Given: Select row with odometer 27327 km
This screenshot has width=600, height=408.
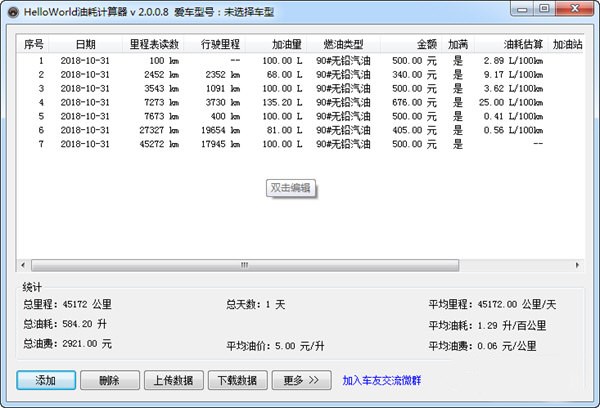Looking at the screenshot, I should (300, 130).
